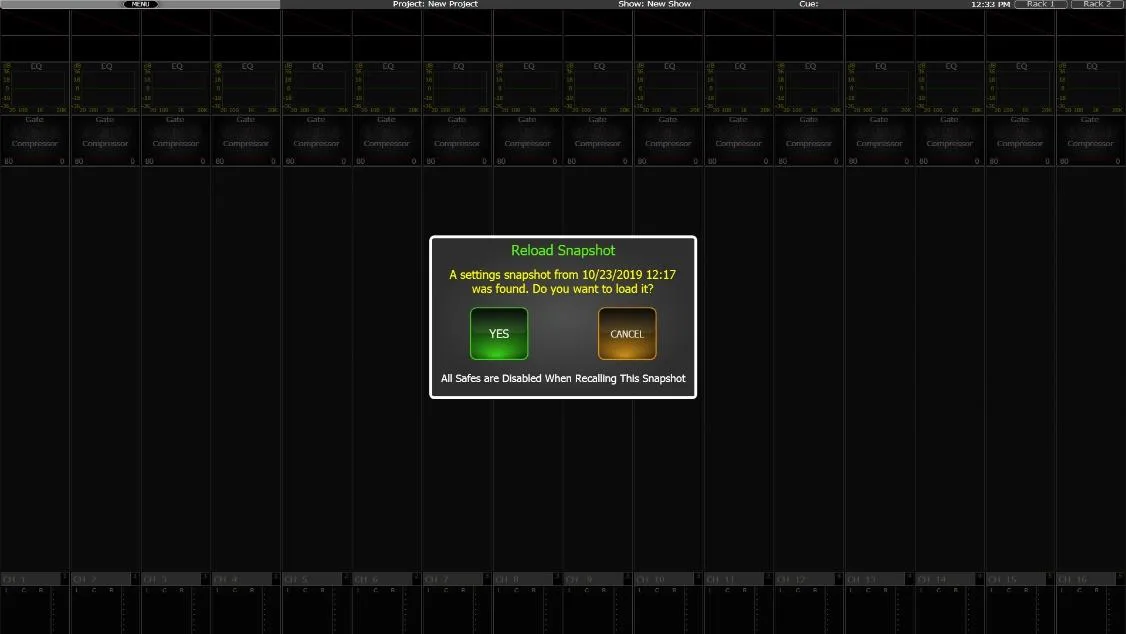This screenshot has width=1126, height=634.
Task: Select the CH 14 channel name label
Action: [945, 579]
